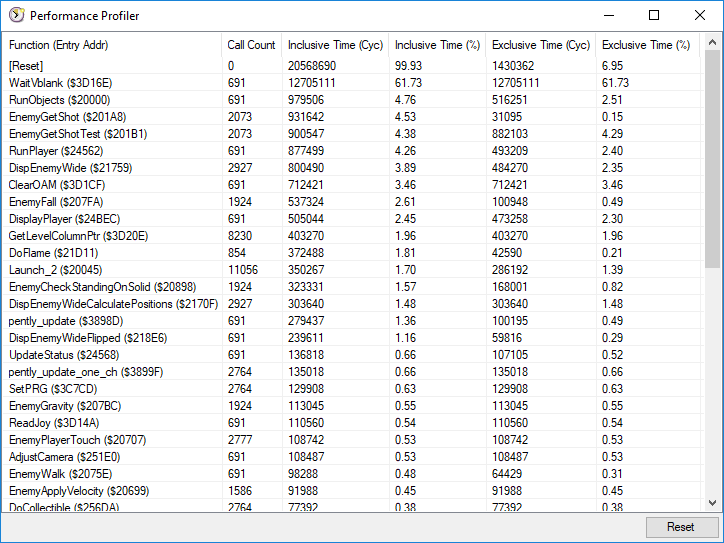Viewport: 724px width, 543px height.
Task: Click exclusive cycles value 286192
Action: [x=510, y=270]
